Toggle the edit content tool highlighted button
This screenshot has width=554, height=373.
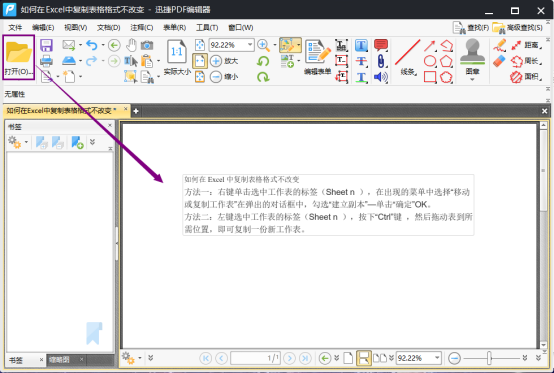[290, 45]
